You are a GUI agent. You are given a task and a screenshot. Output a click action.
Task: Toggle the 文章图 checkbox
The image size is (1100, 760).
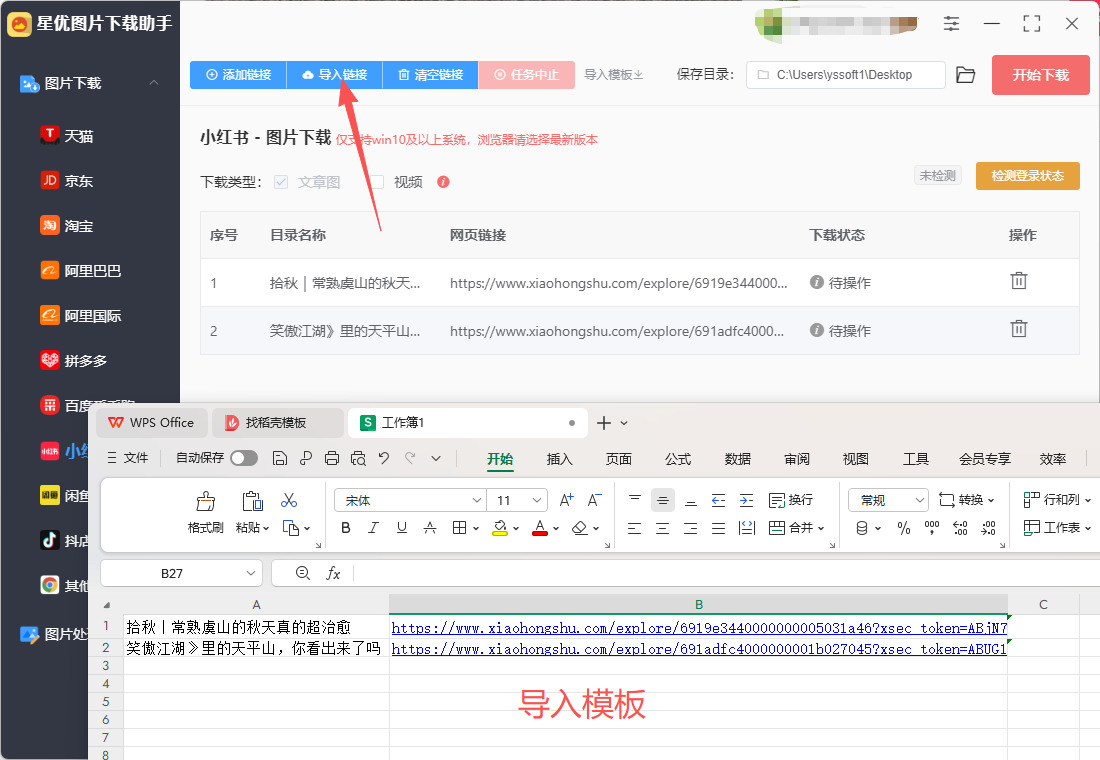click(x=281, y=182)
